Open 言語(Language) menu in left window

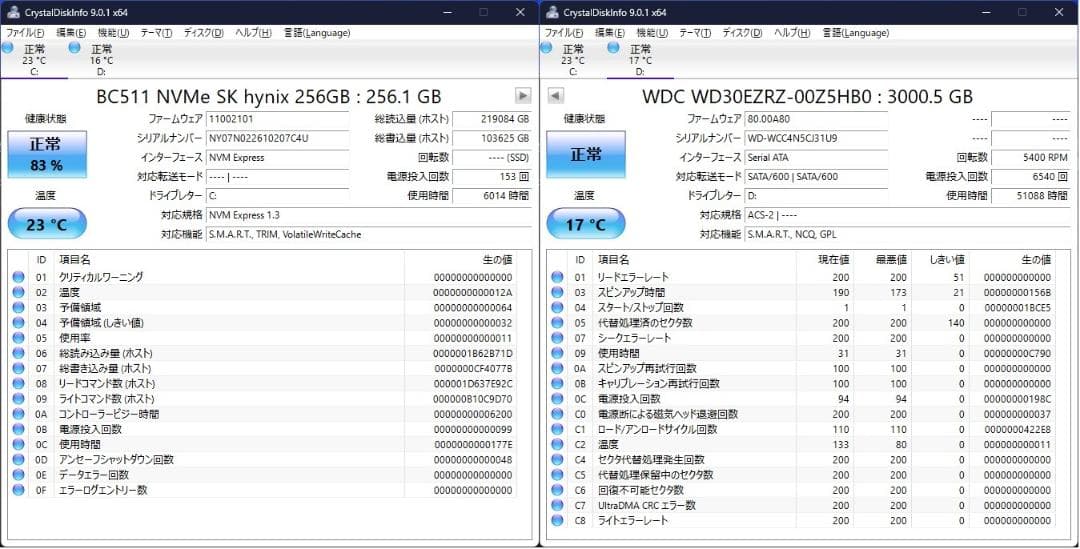[317, 33]
